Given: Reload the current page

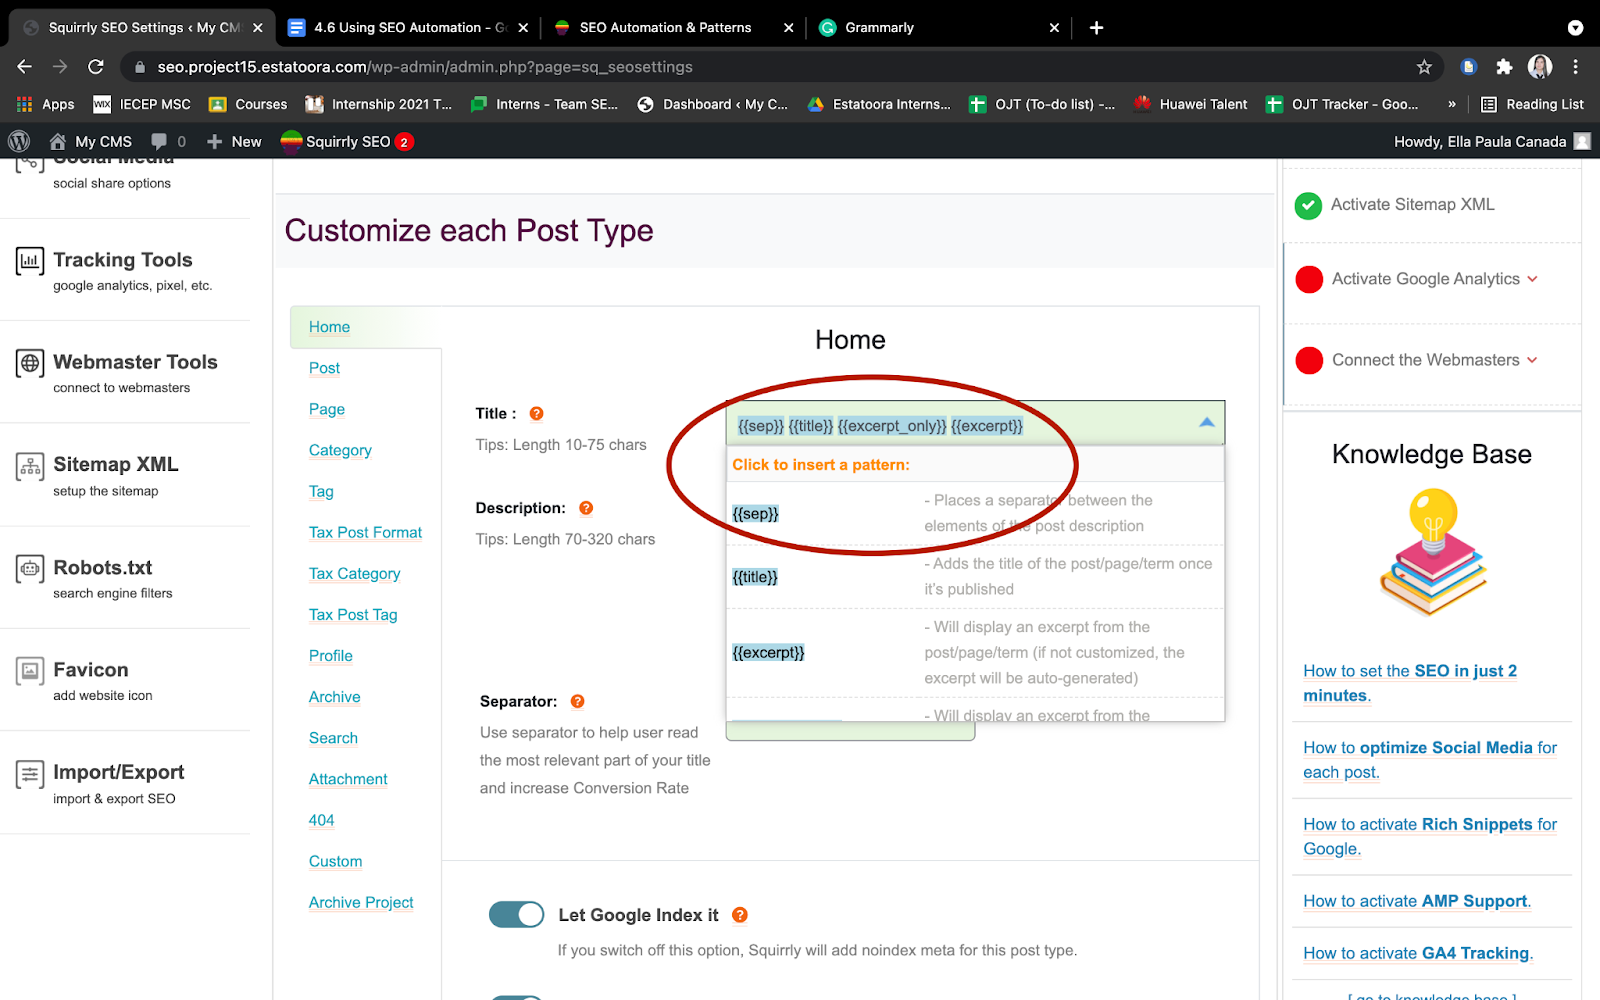Looking at the screenshot, I should [96, 67].
